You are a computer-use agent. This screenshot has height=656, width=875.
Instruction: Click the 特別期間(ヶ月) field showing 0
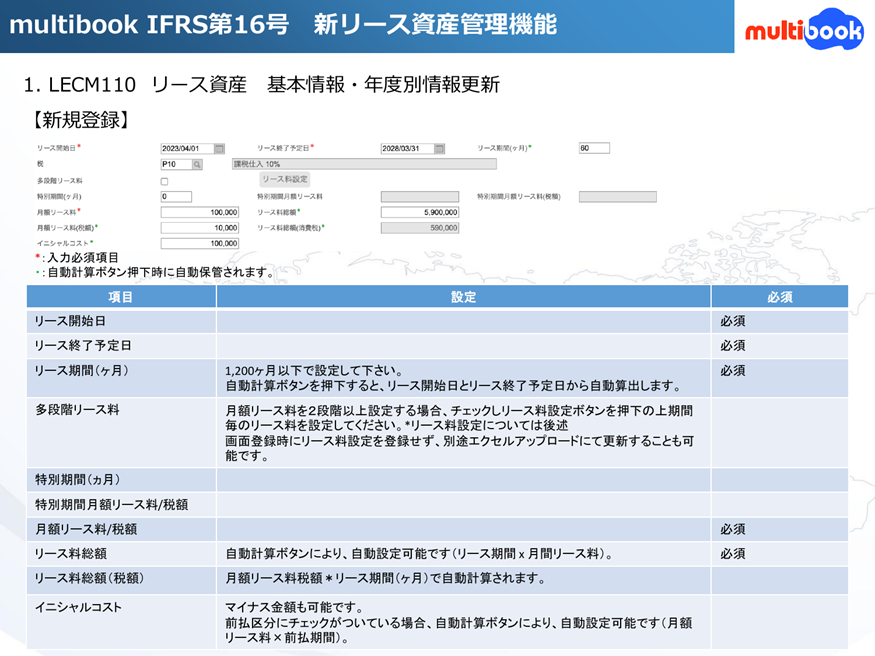point(176,196)
